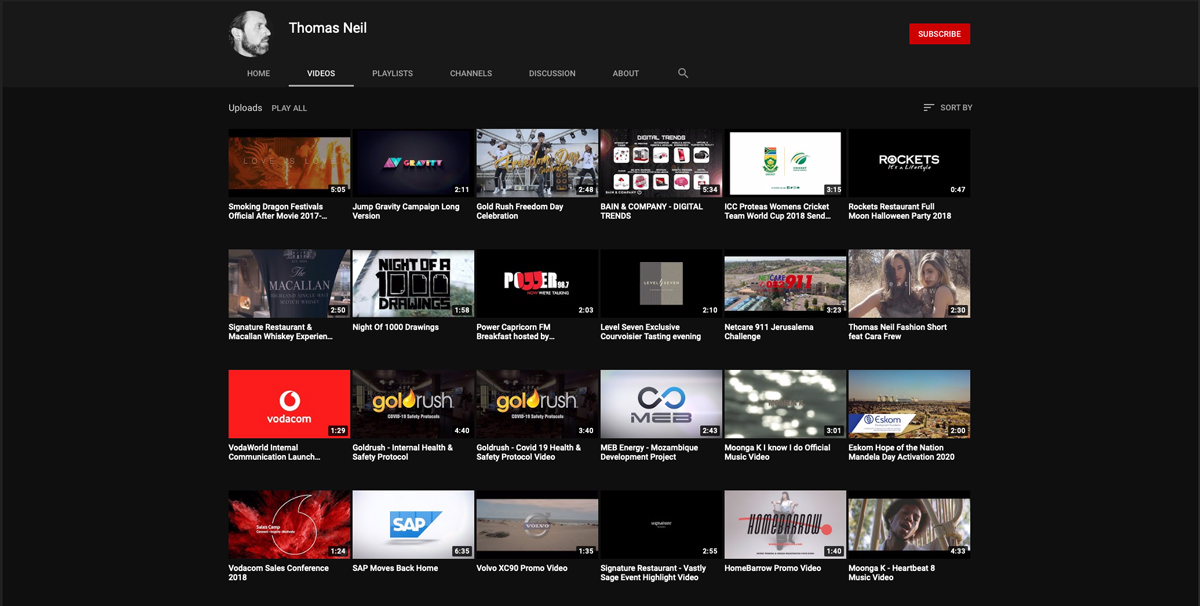The height and width of the screenshot is (606, 1200).
Task: Open the Sort By dropdown
Action: click(947, 108)
